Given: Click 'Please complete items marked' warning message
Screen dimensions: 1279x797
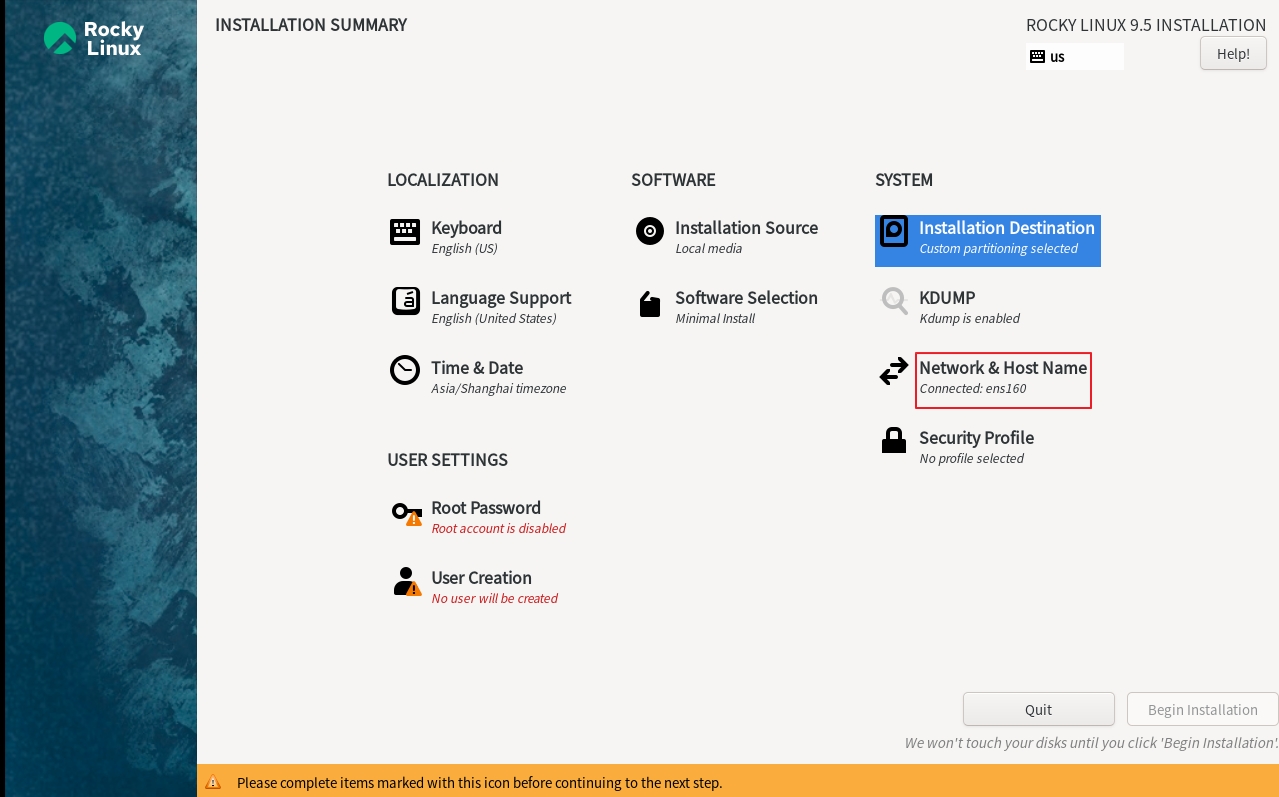Looking at the screenshot, I should point(479,783).
